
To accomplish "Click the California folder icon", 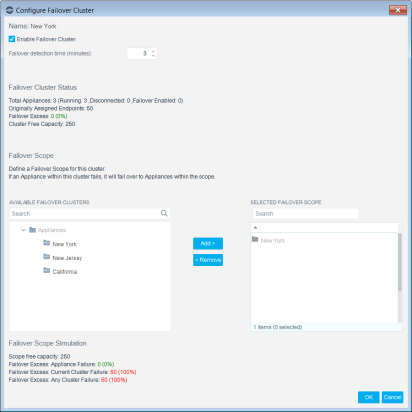I will point(47,270).
